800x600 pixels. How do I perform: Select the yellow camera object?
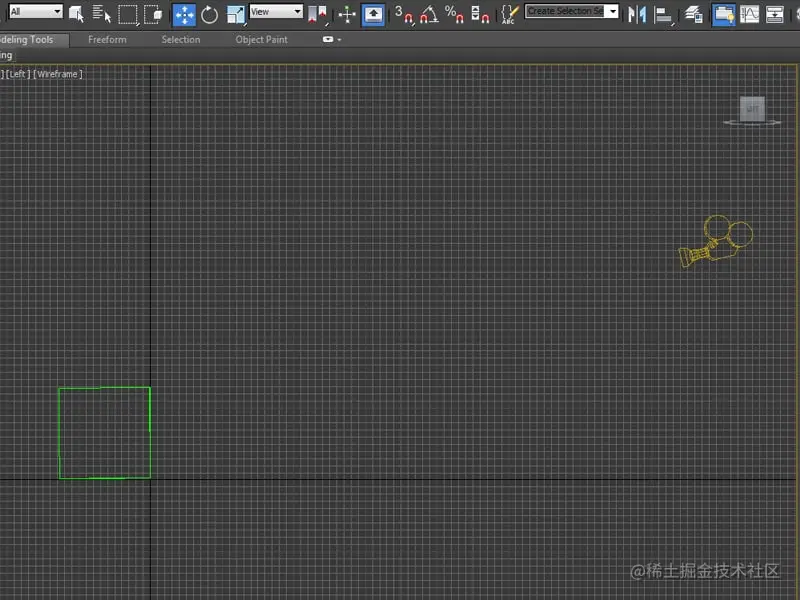point(716,241)
